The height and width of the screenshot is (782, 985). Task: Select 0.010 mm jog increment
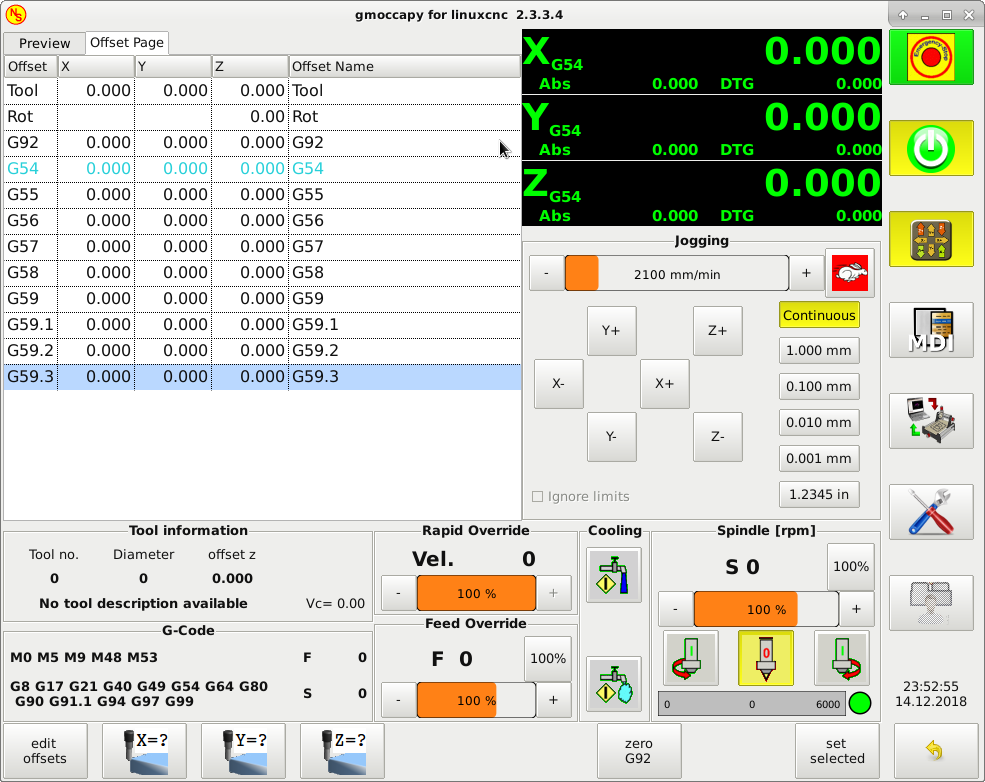[819, 423]
